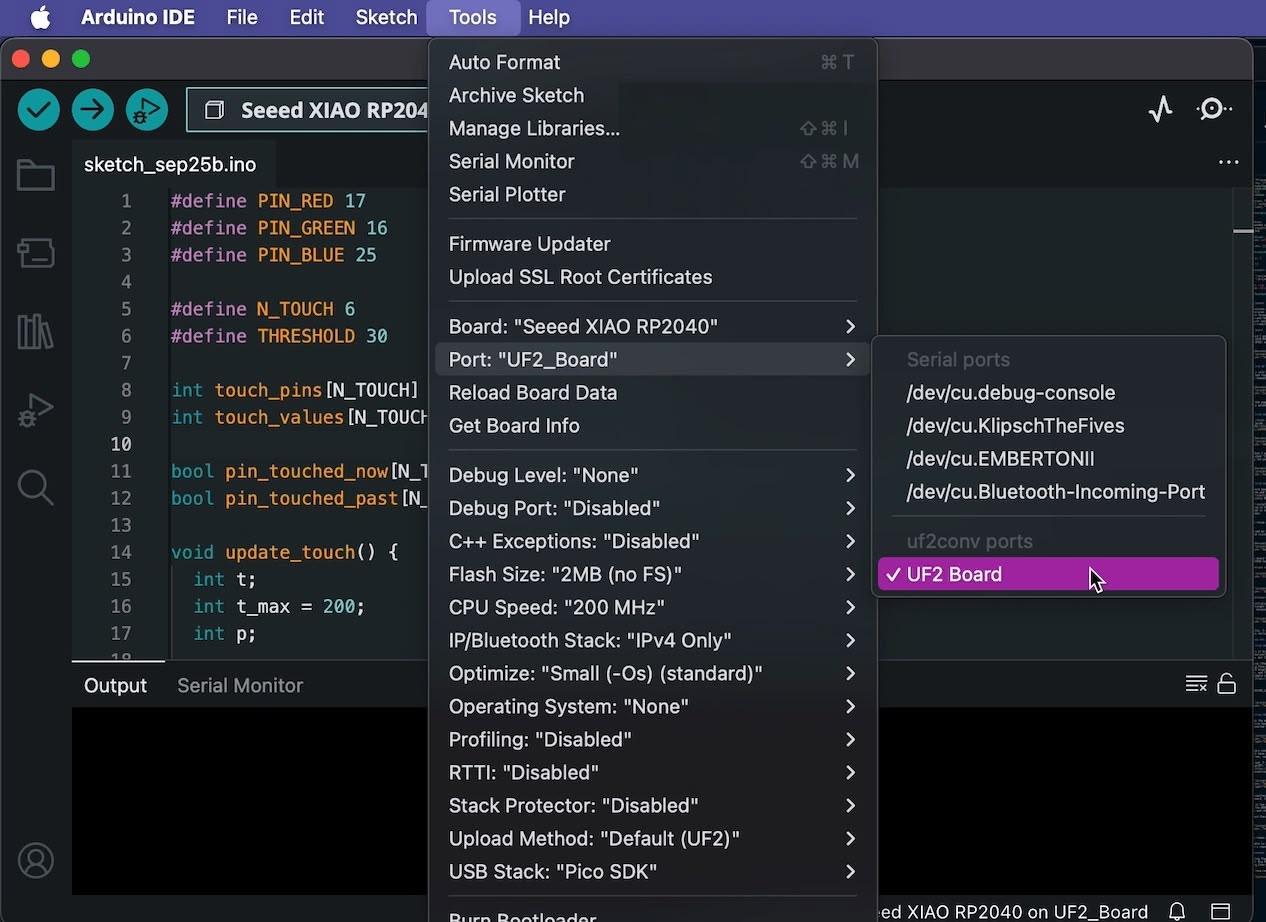Toggle output word wrap icon
Image resolution: width=1266 pixels, height=922 pixels.
tap(1195, 684)
